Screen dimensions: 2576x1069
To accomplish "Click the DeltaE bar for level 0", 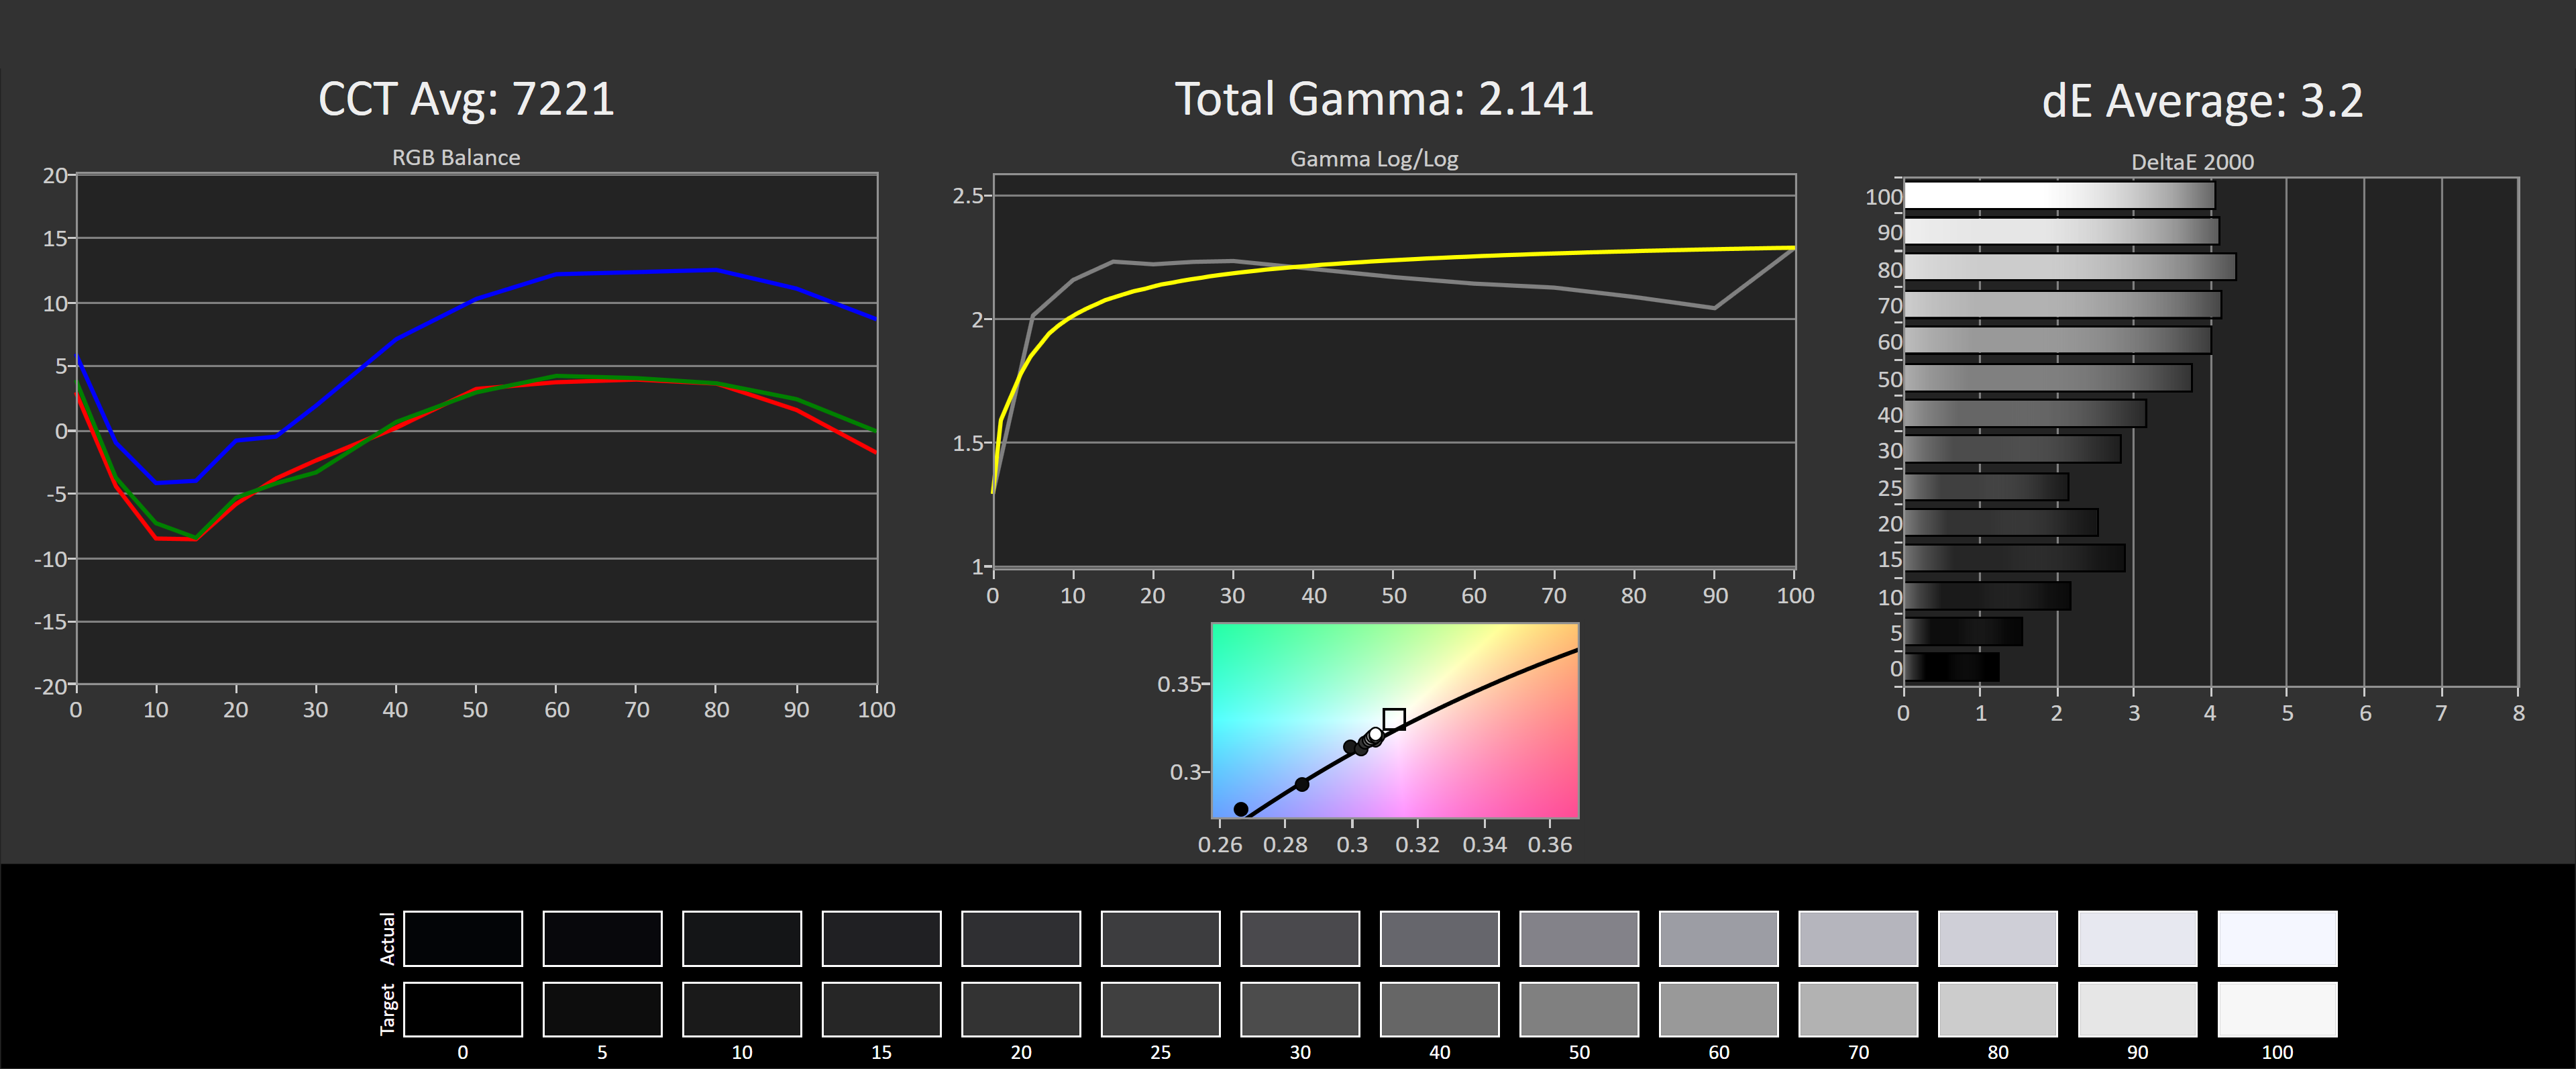I will pyautogui.click(x=1951, y=667).
